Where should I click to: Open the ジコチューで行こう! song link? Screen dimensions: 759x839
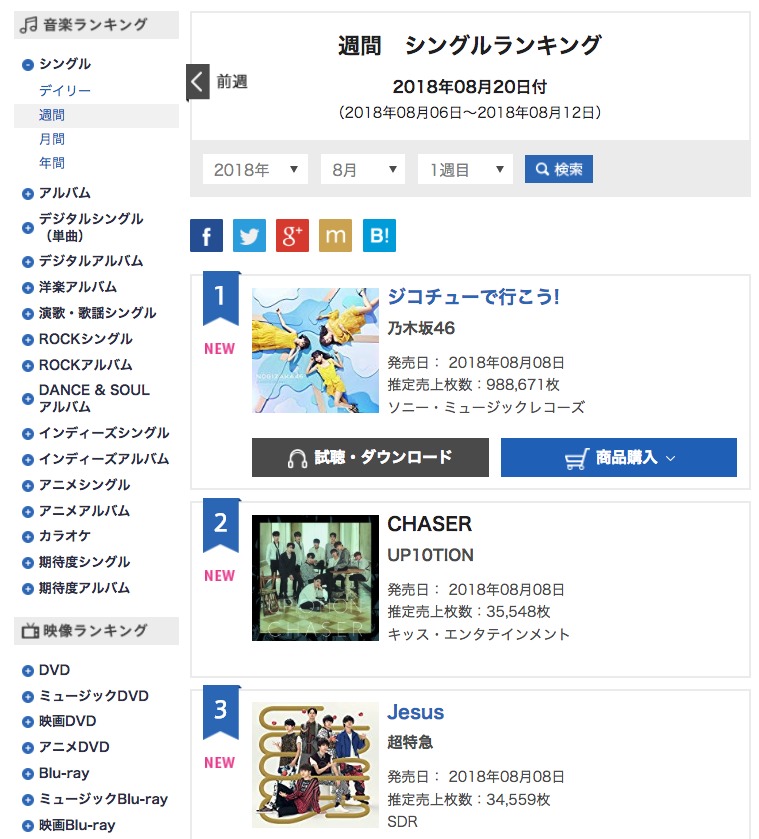coord(473,296)
